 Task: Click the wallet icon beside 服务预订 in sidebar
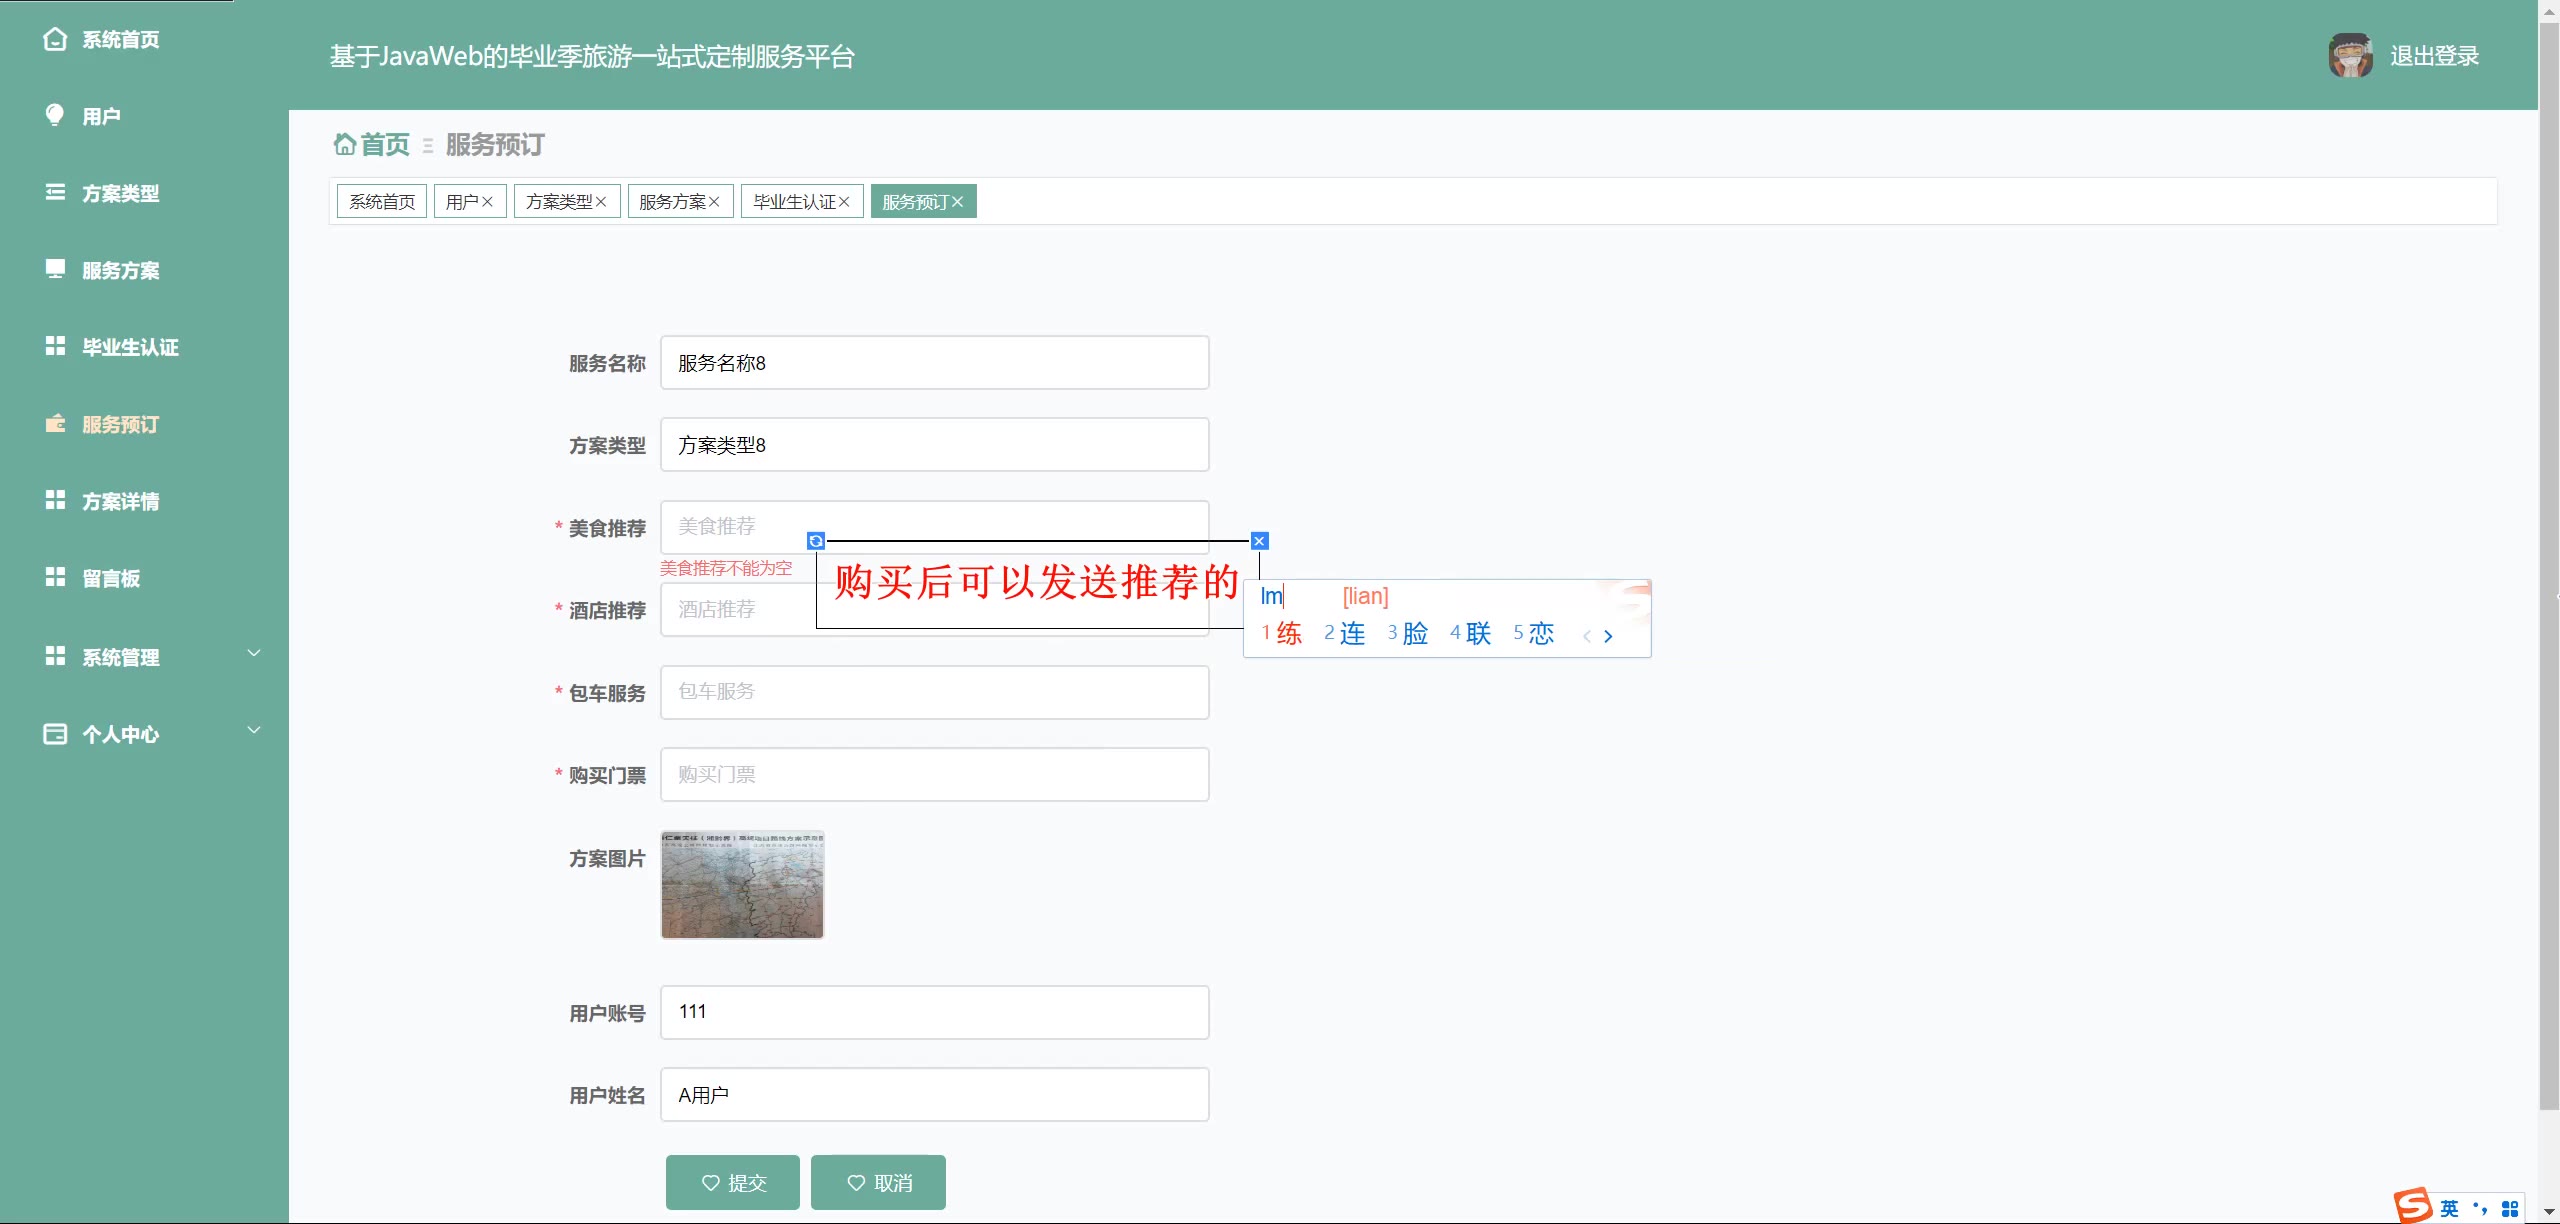(55, 423)
